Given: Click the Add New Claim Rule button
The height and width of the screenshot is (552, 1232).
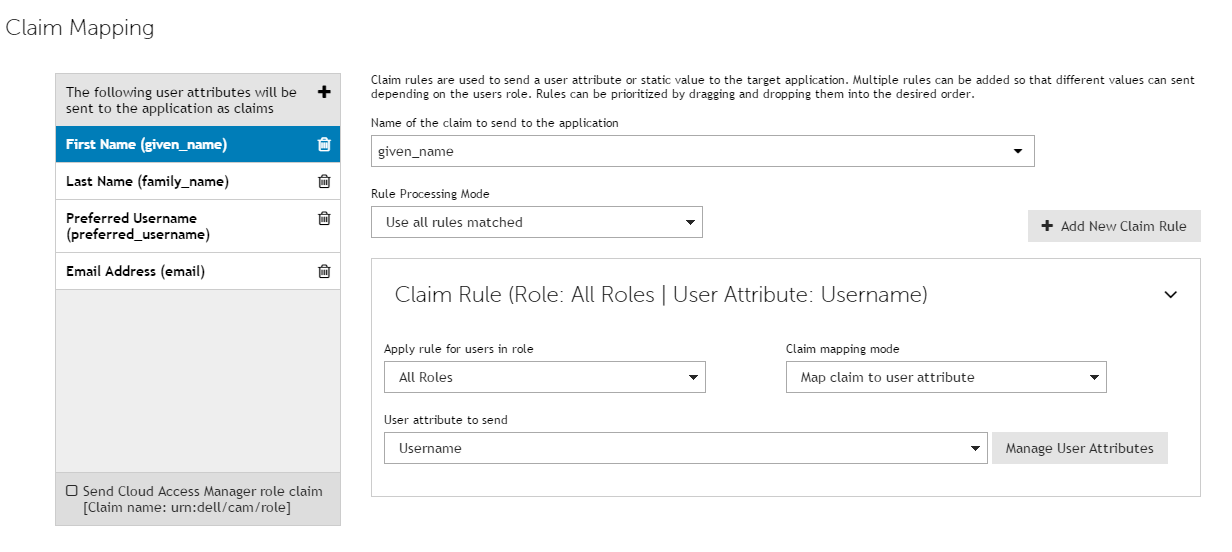Looking at the screenshot, I should pyautogui.click(x=1114, y=226).
